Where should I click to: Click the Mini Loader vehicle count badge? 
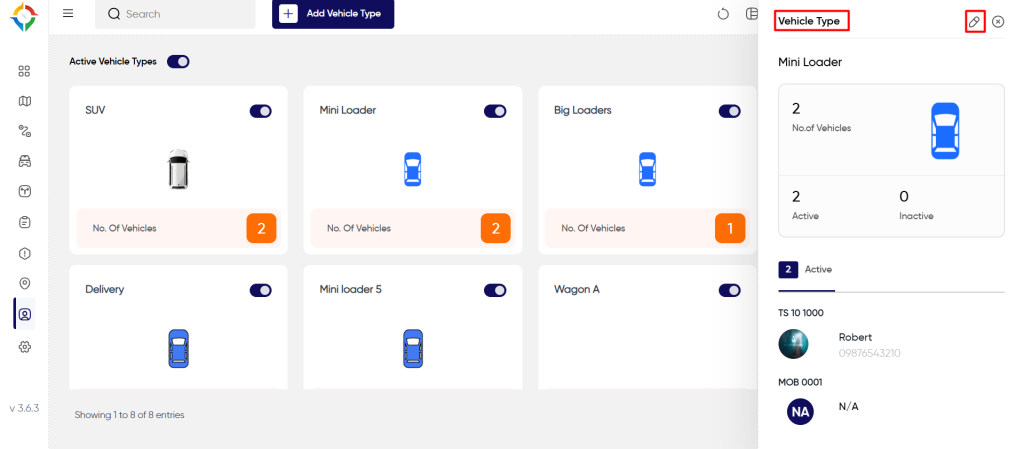[496, 228]
